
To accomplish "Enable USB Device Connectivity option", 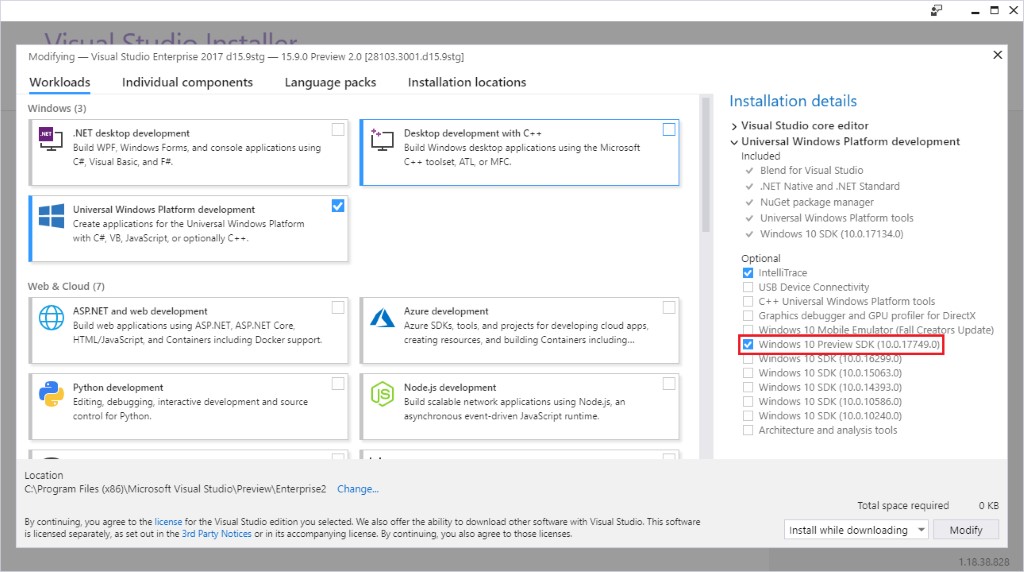I will point(748,287).
